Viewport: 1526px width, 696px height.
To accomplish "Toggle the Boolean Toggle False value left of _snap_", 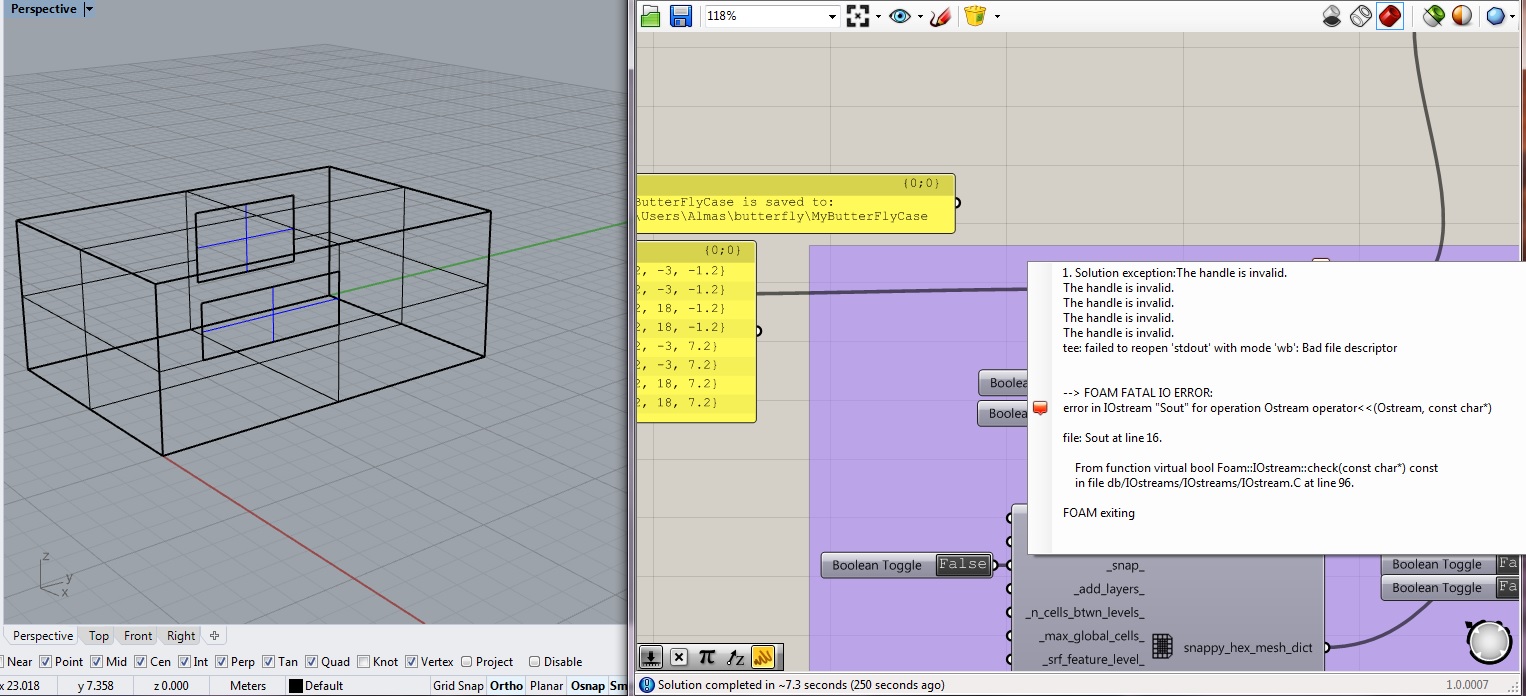I will coord(962,565).
